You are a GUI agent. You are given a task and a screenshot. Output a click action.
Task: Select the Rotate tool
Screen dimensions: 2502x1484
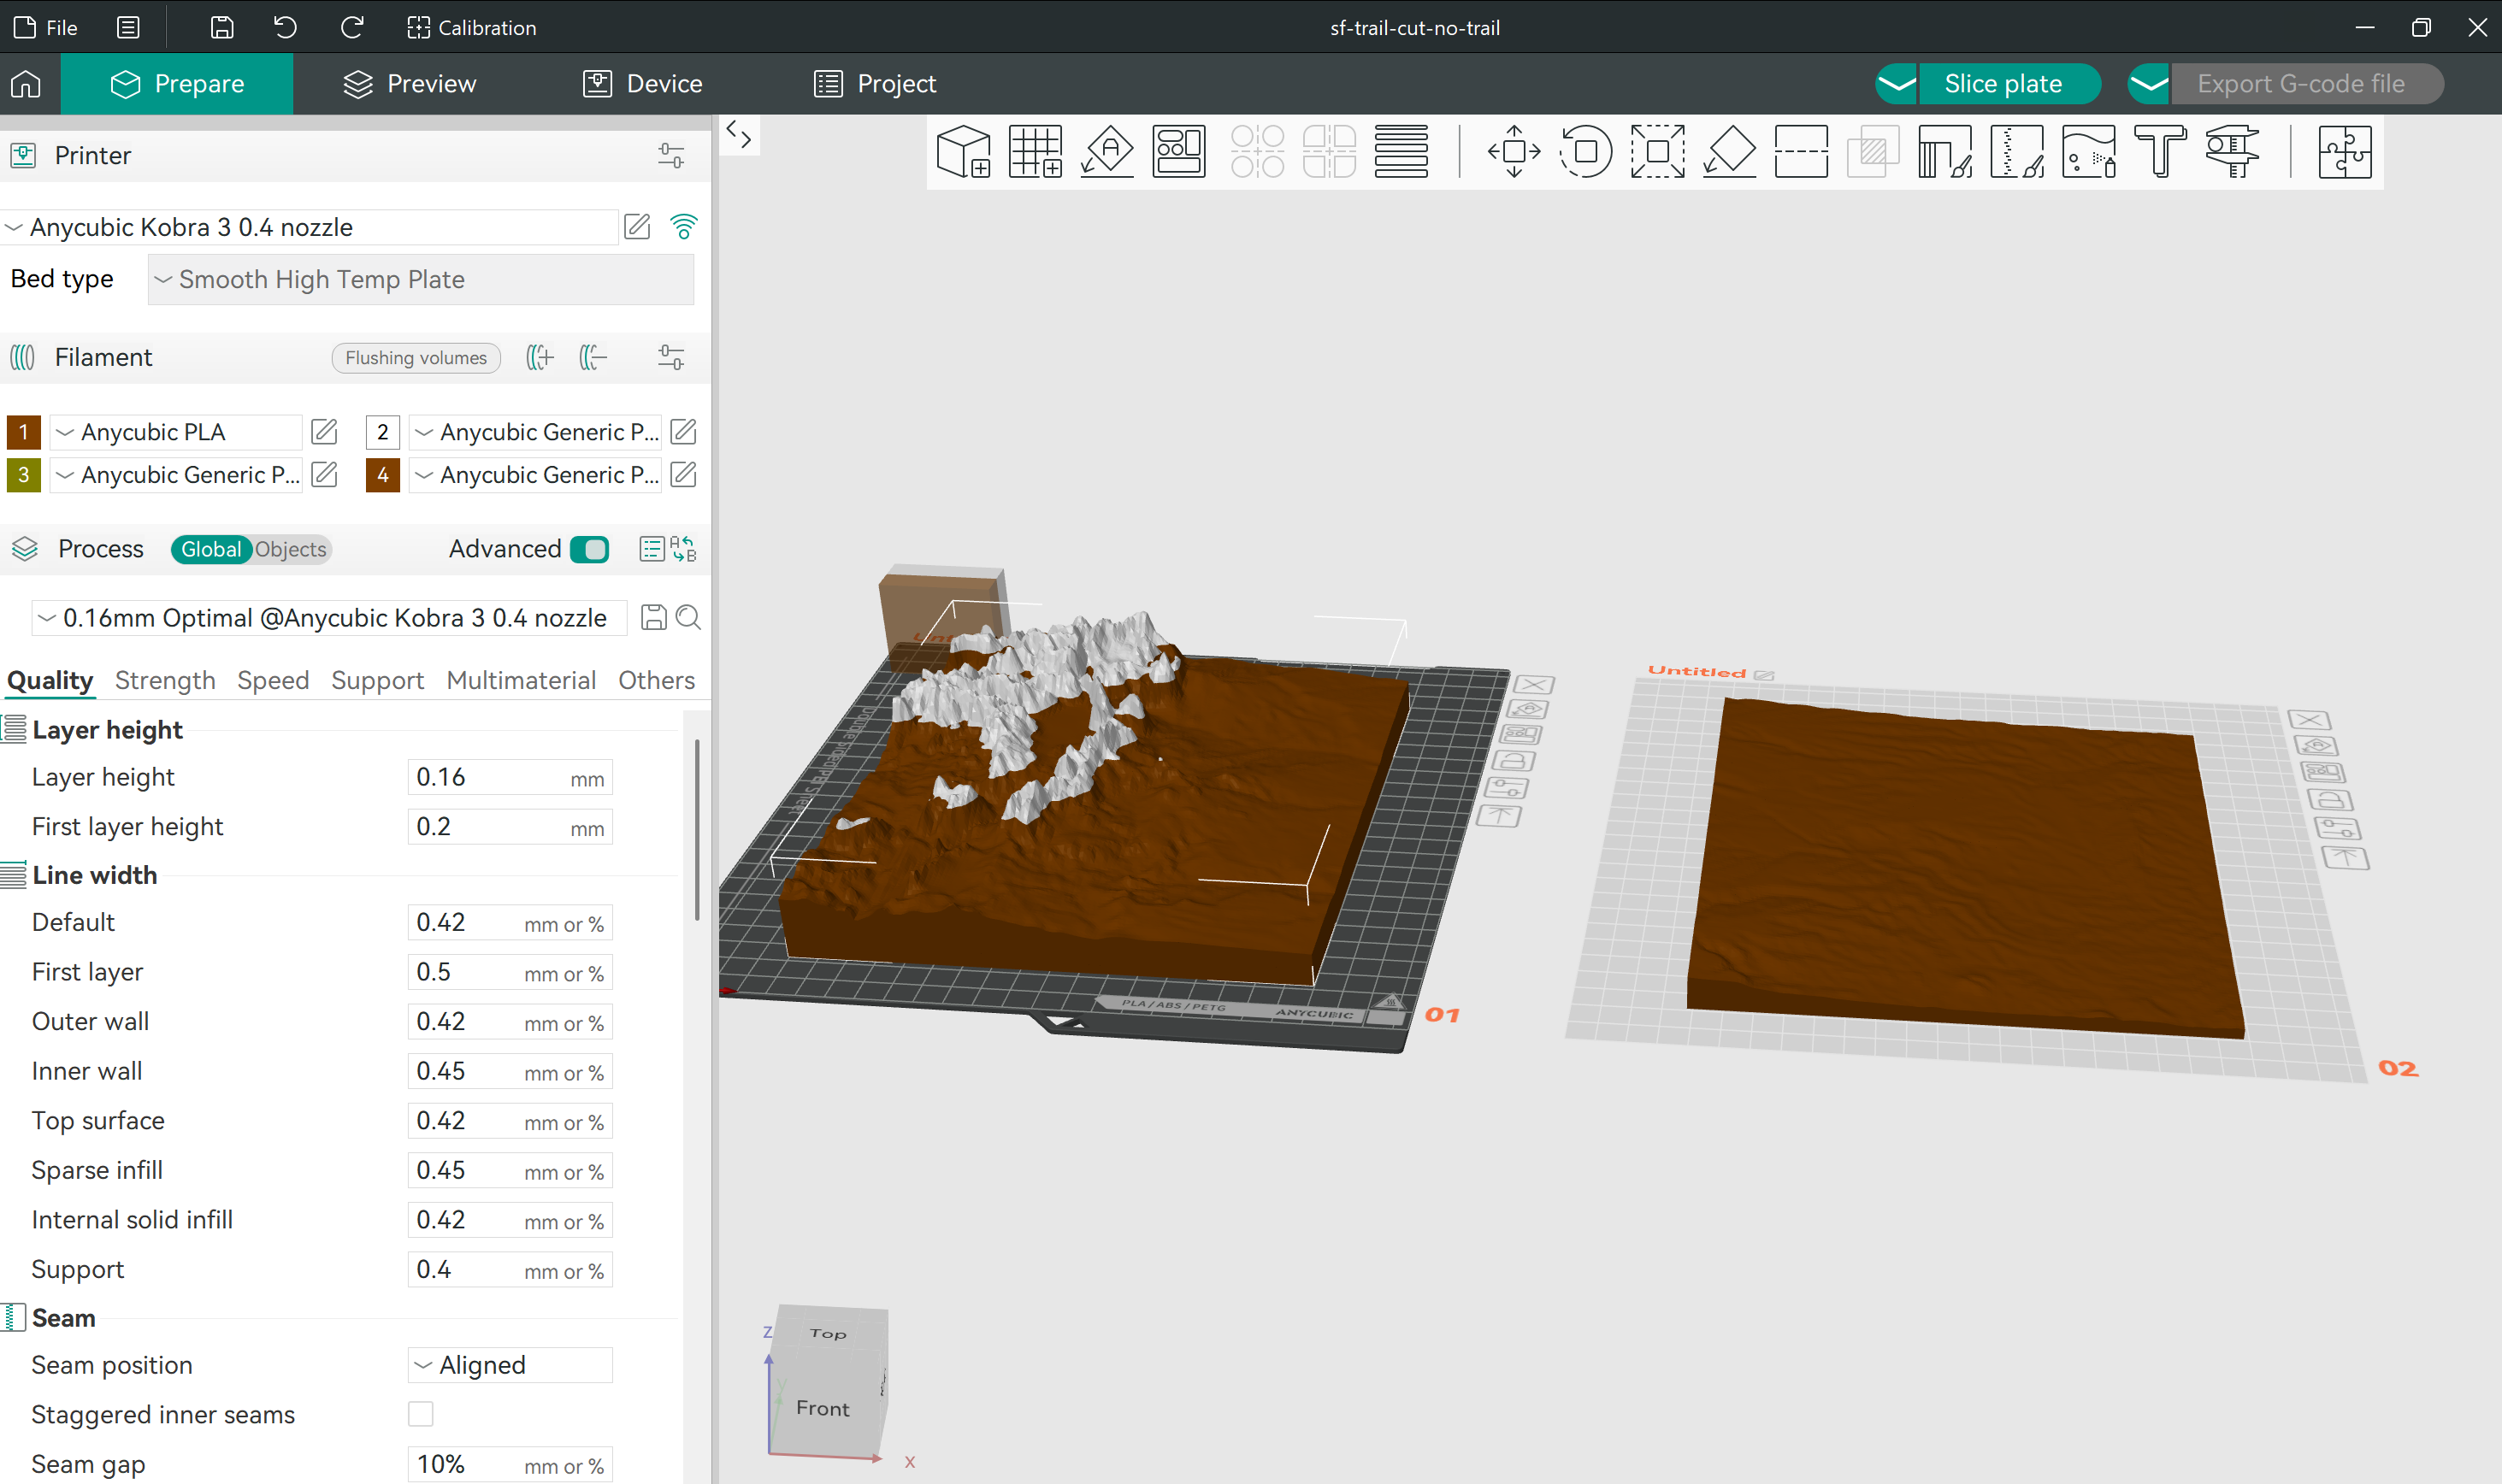[x=1585, y=152]
